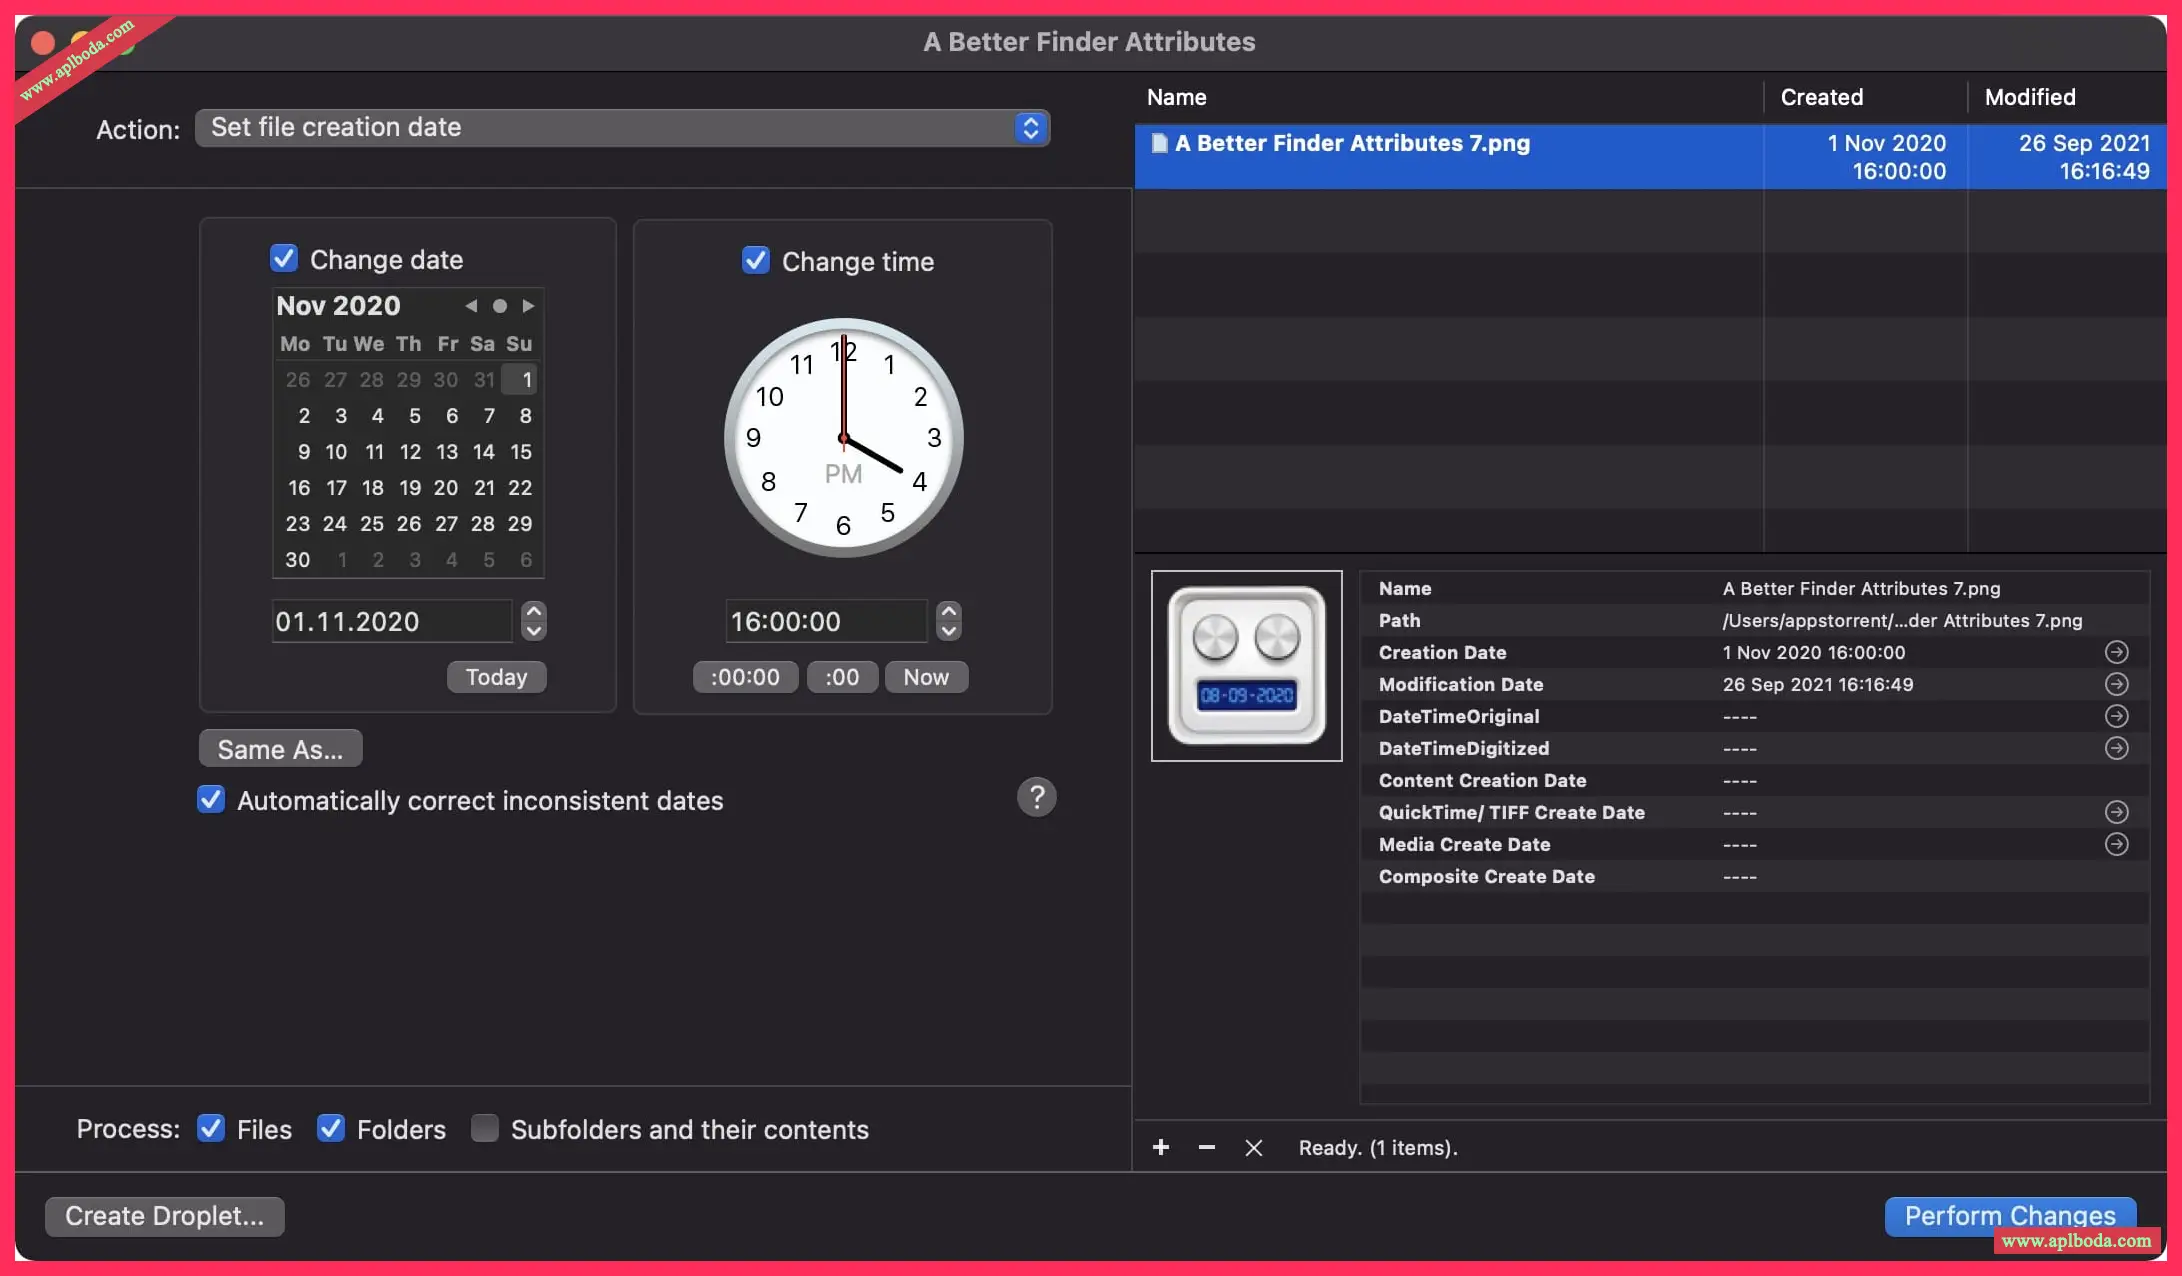Click the arrow beside DateTimeDigitized

point(2116,748)
